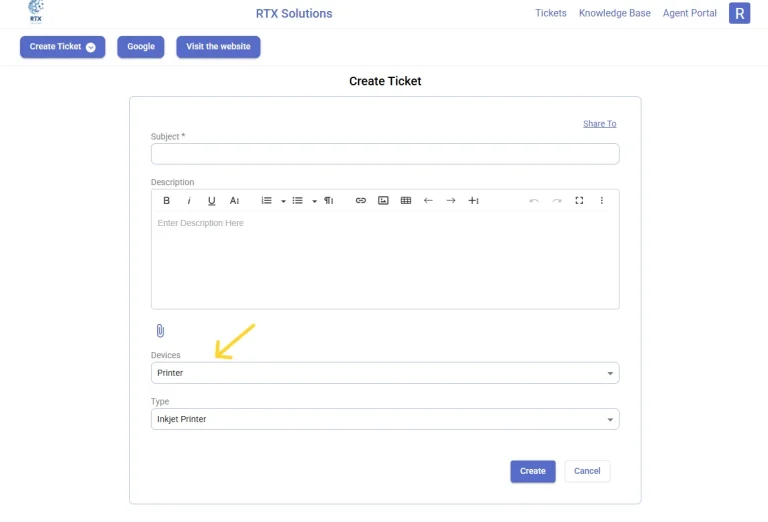Toggle Underline formatting in description editor
The height and width of the screenshot is (522, 768).
212,201
